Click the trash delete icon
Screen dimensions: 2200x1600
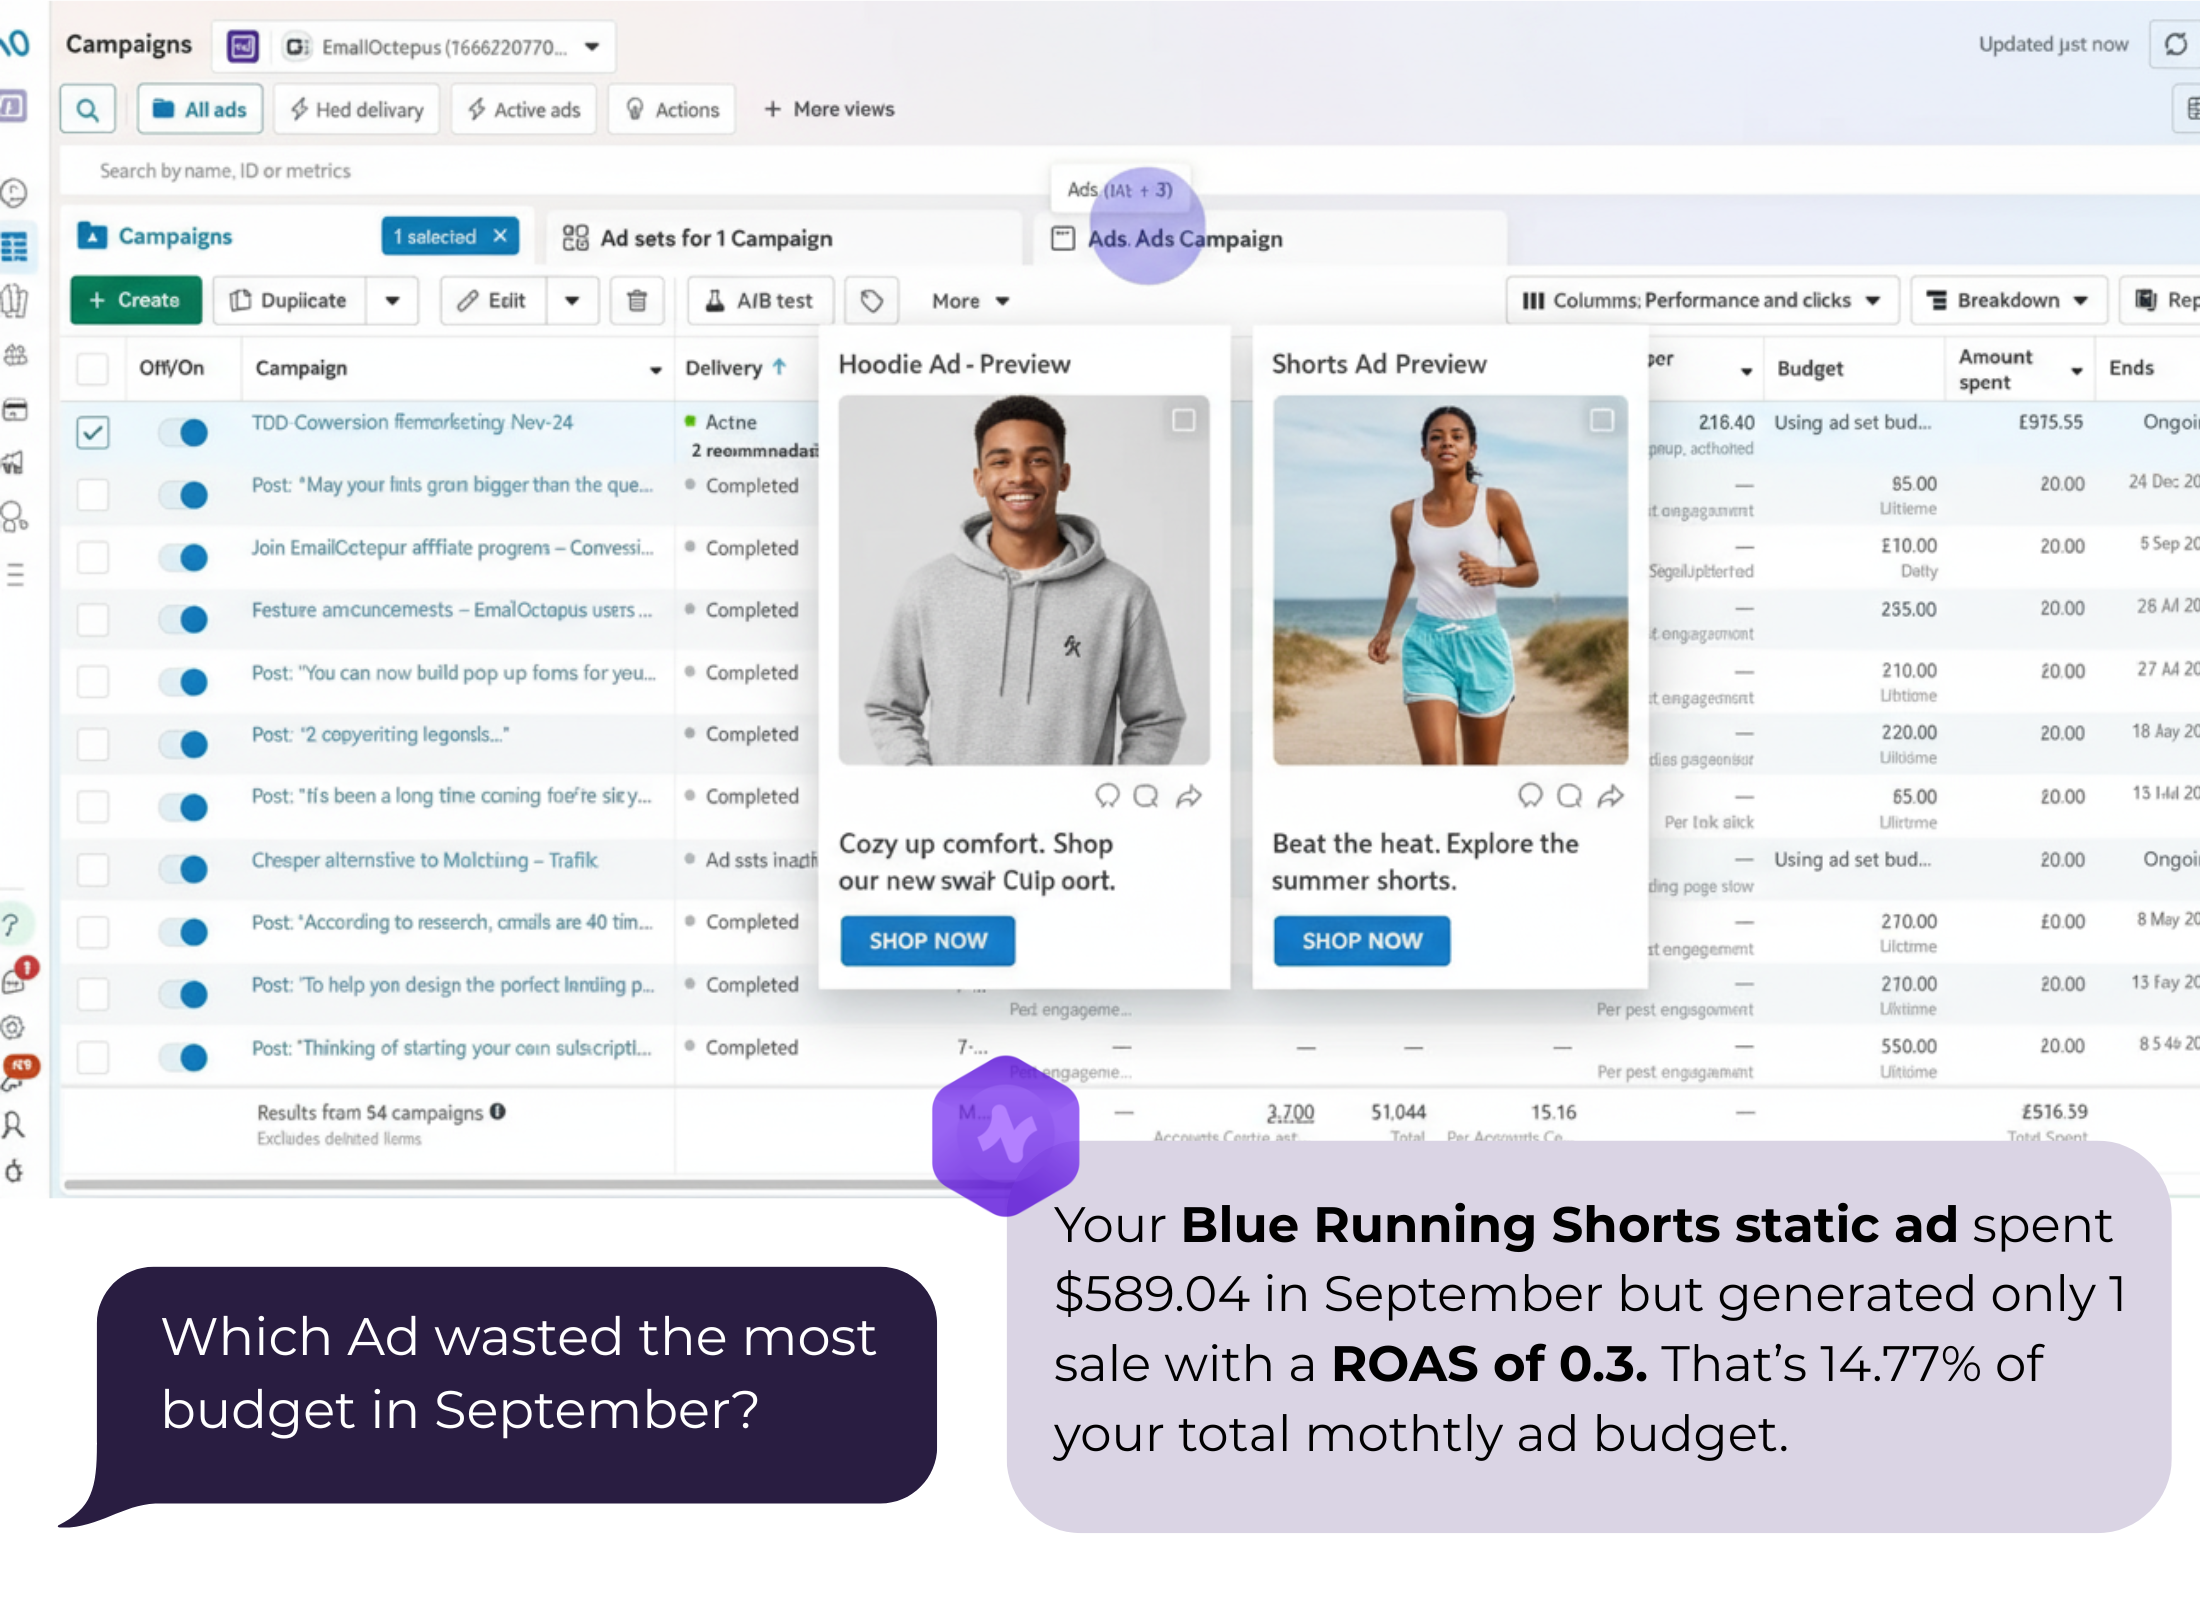(637, 300)
